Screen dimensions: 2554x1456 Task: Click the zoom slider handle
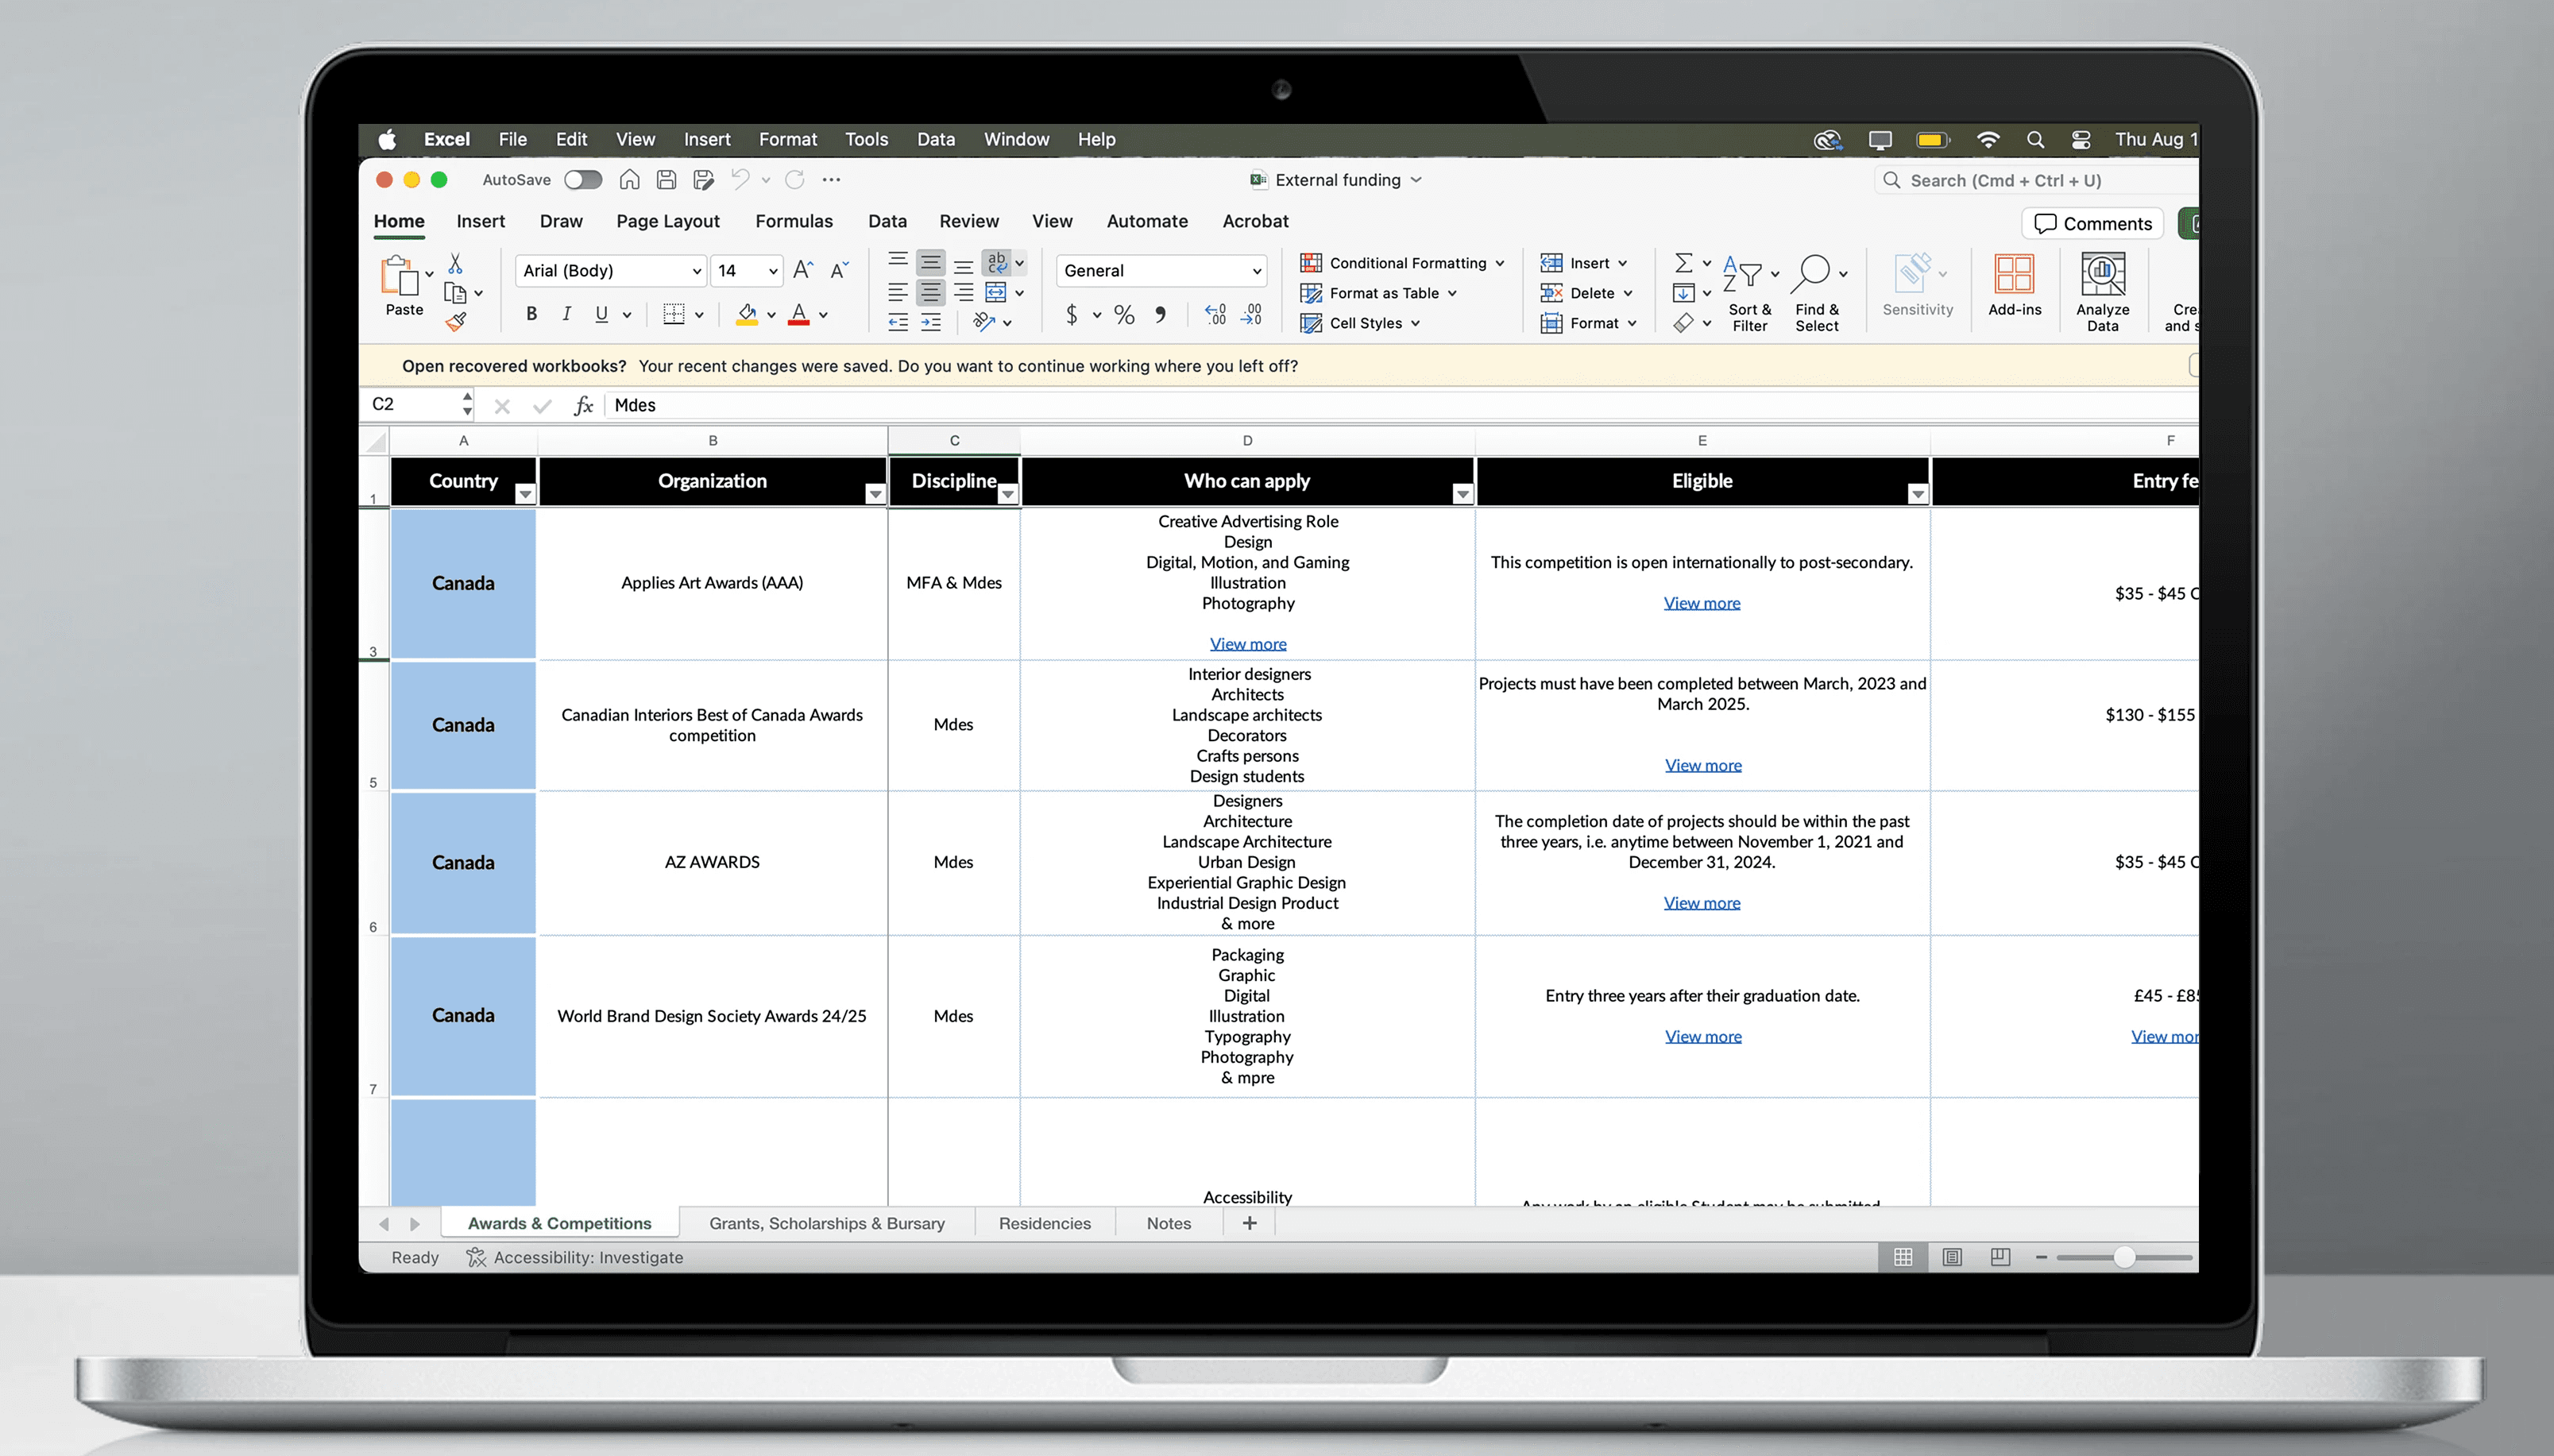pyautogui.click(x=2124, y=1257)
